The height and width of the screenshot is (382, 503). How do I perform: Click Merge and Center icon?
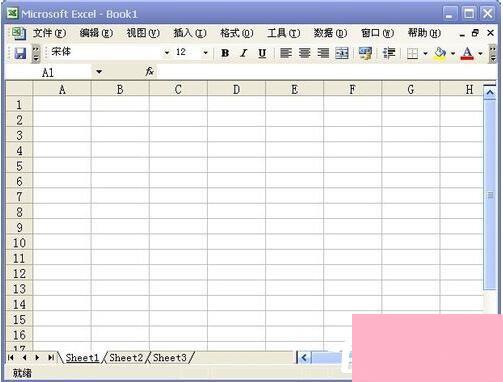pyautogui.click(x=342, y=53)
